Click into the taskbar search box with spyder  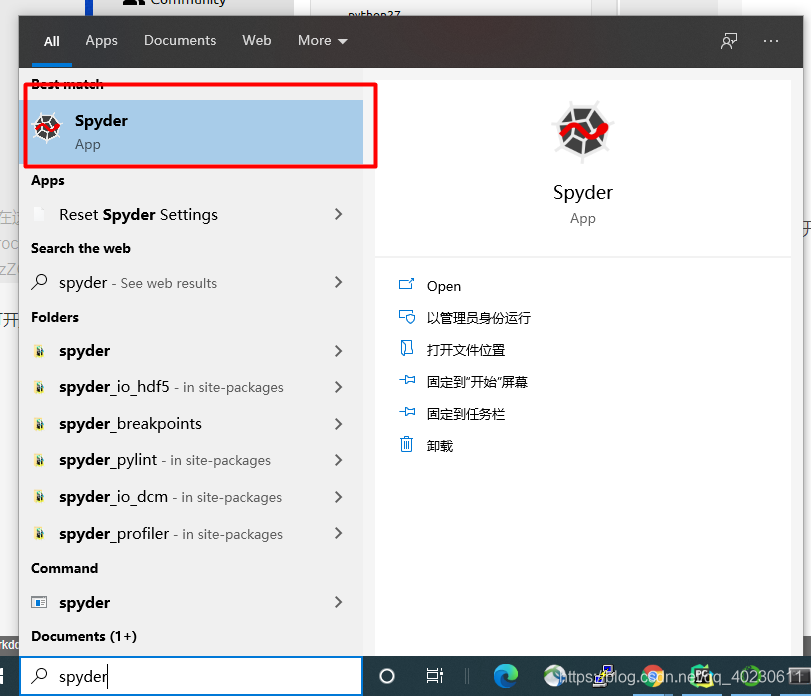click(191, 676)
